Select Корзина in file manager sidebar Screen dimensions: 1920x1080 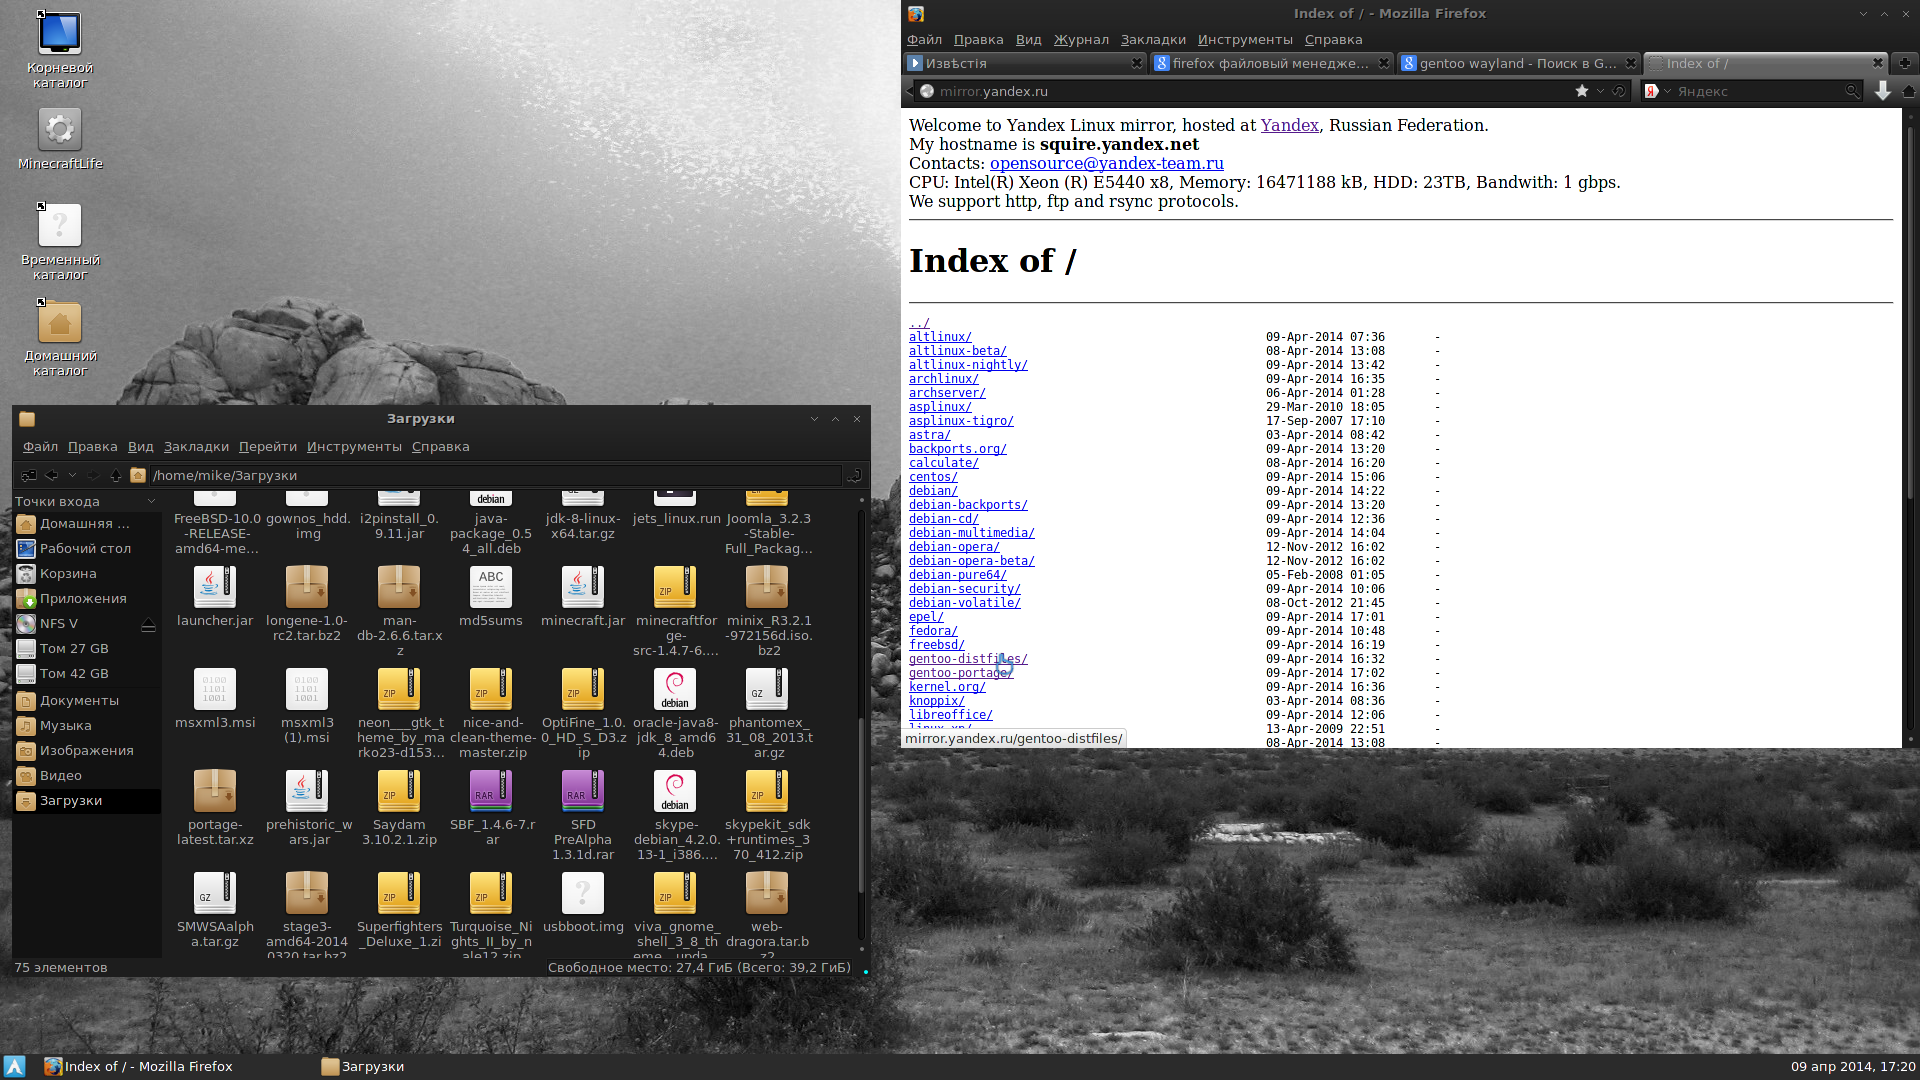pos(86,573)
